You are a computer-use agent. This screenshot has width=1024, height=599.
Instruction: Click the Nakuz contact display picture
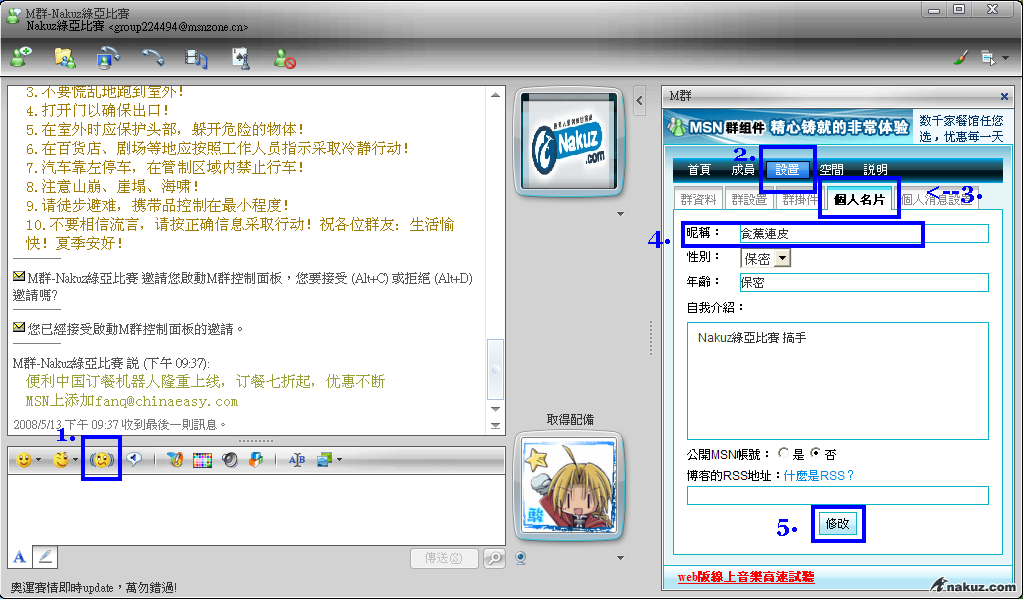(x=569, y=142)
